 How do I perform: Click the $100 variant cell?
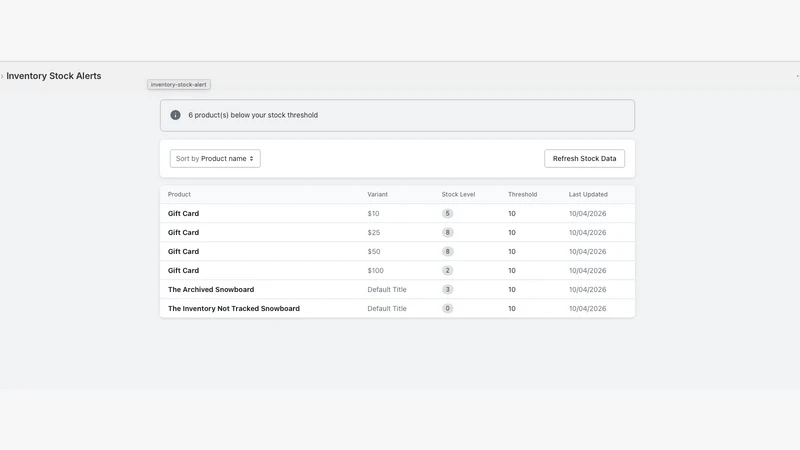point(376,270)
